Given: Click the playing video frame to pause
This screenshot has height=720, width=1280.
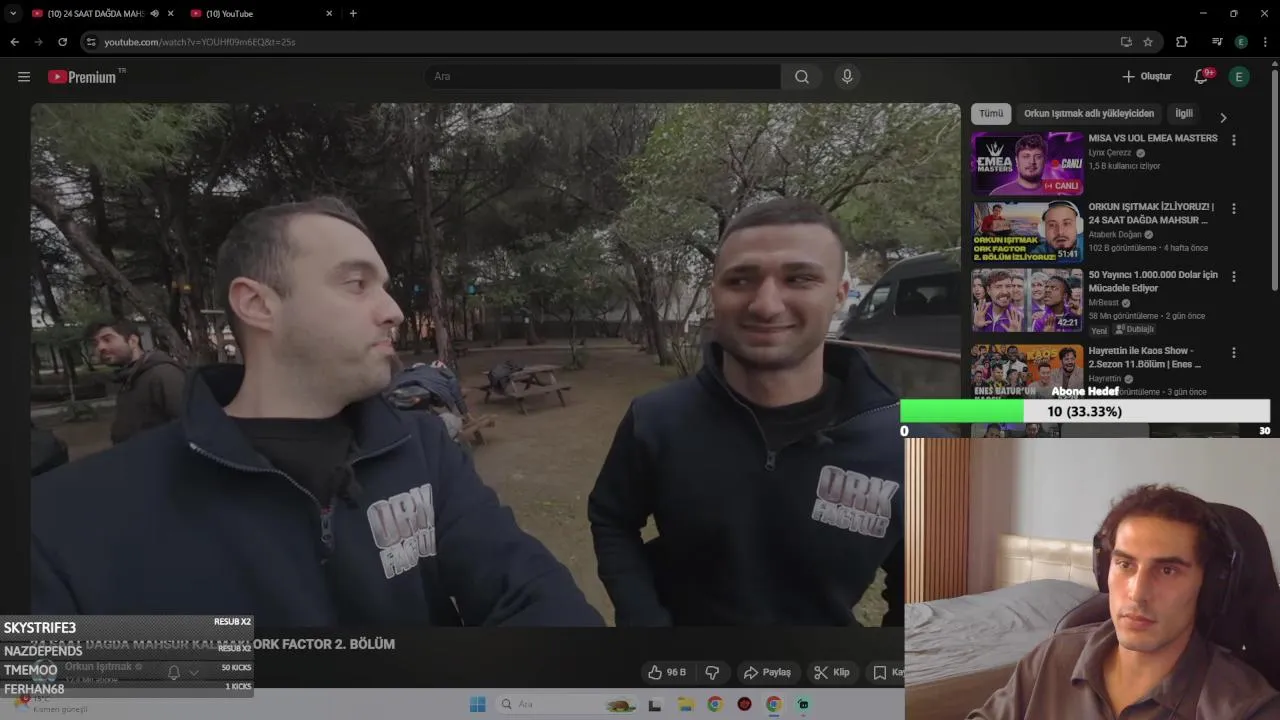Looking at the screenshot, I should 496,364.
